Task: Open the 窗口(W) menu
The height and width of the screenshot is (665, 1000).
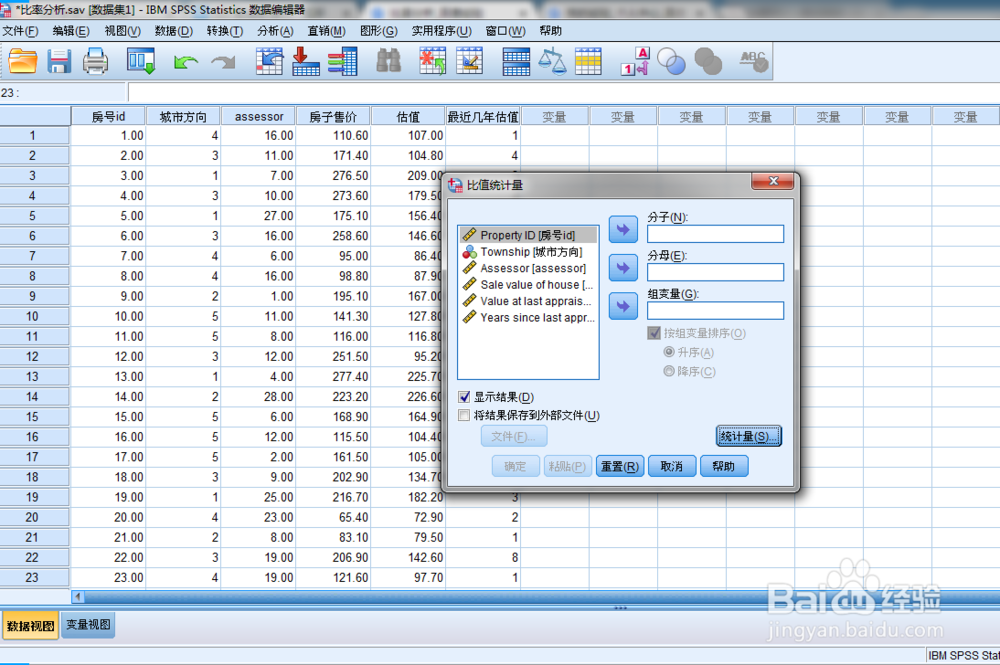Action: point(506,31)
